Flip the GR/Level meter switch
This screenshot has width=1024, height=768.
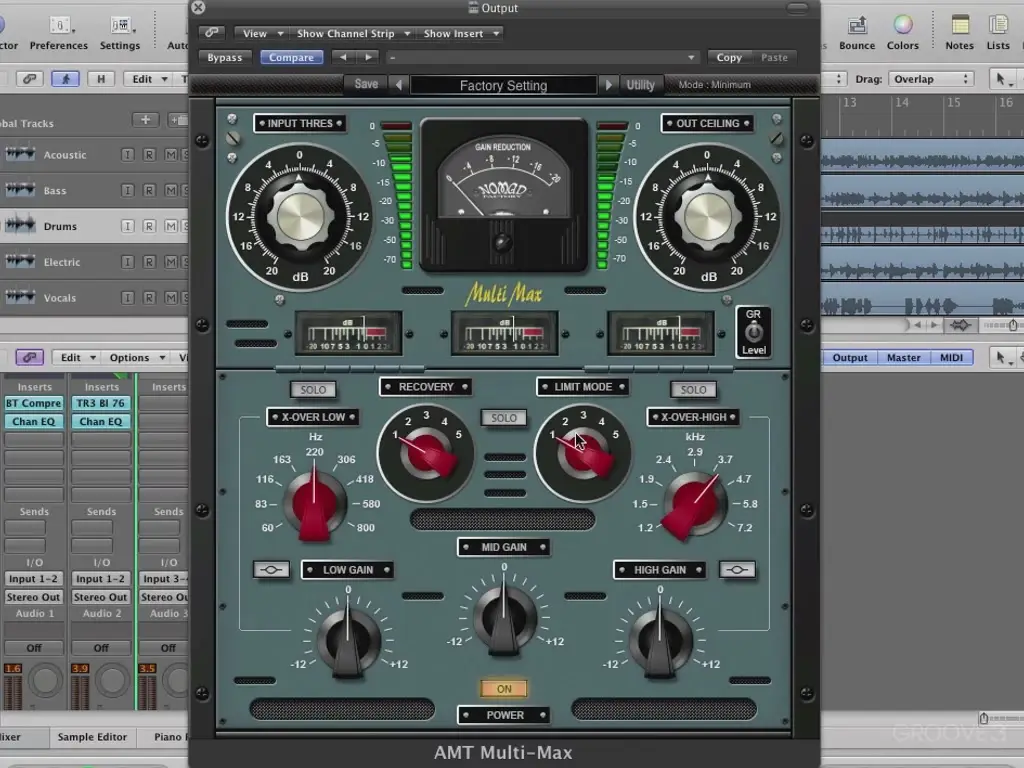(x=753, y=332)
